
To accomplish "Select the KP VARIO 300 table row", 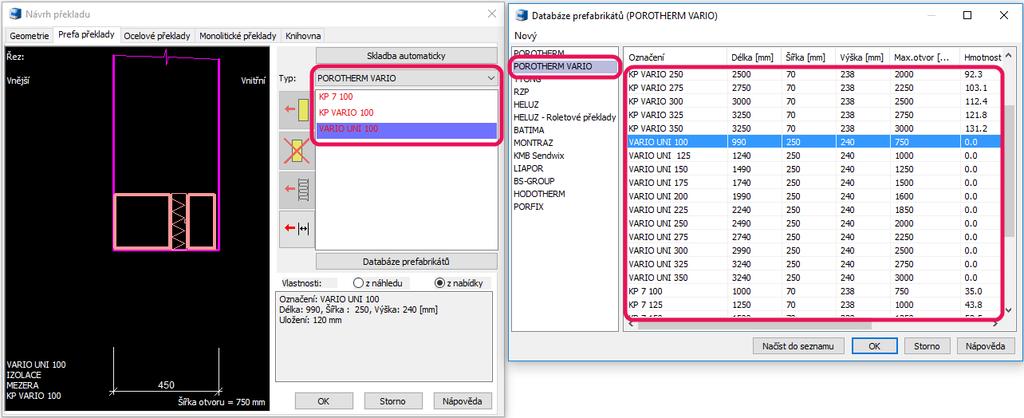I will (814, 101).
